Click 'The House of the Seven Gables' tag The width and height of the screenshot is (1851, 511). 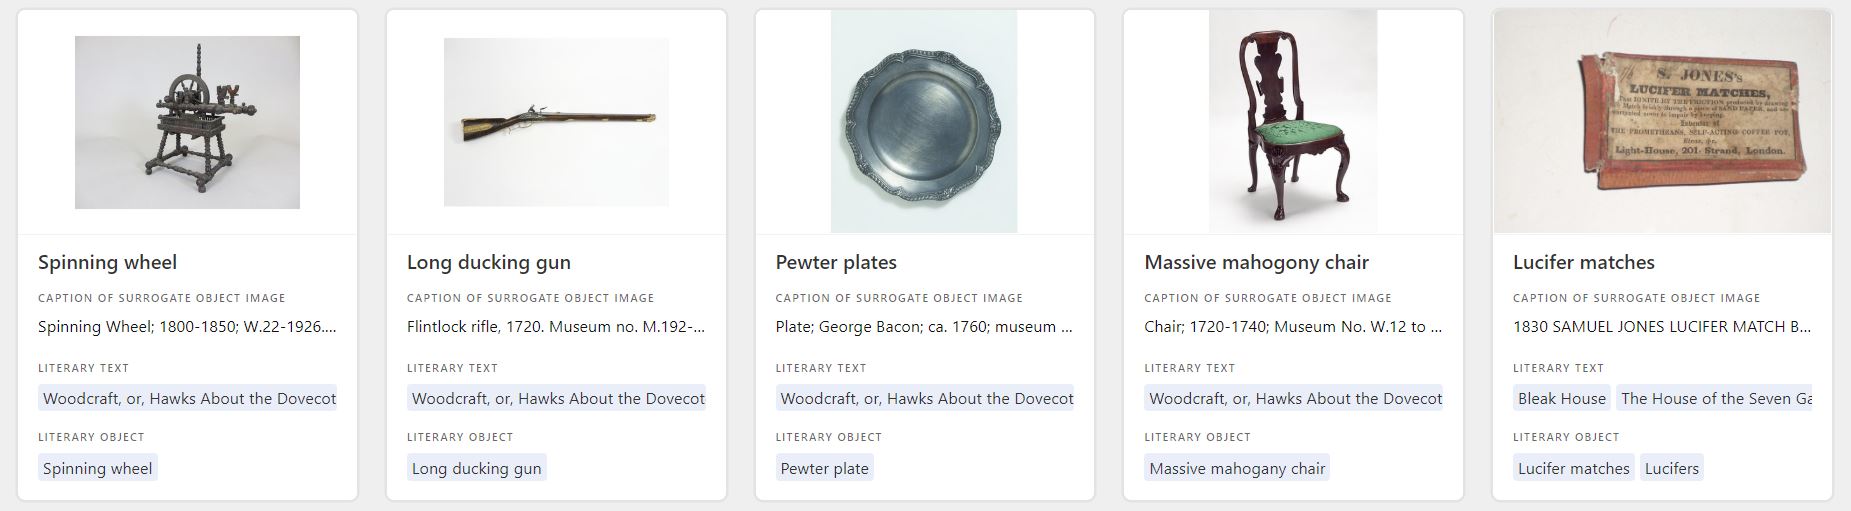coord(1714,398)
